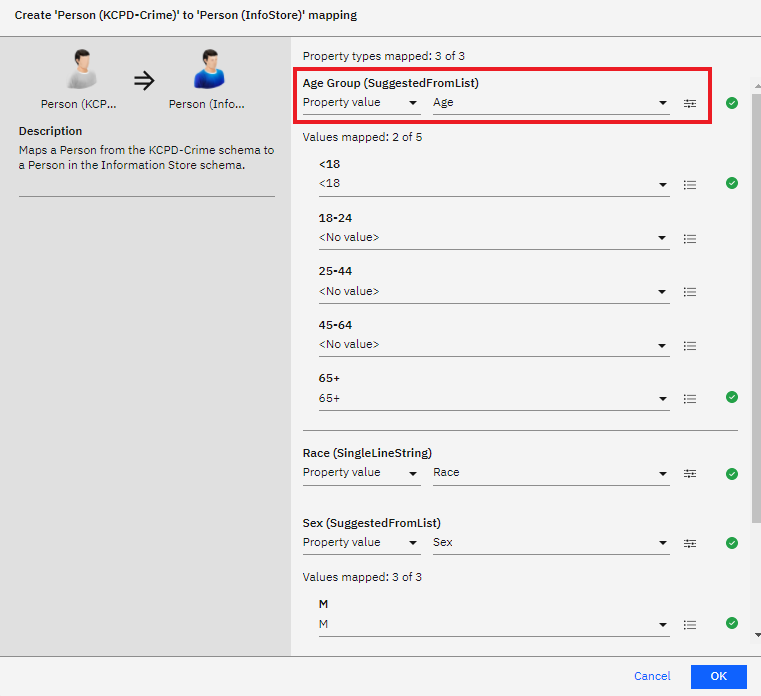
Task: Expand the 18-24 '<No value>' dropdown
Action: pos(493,238)
